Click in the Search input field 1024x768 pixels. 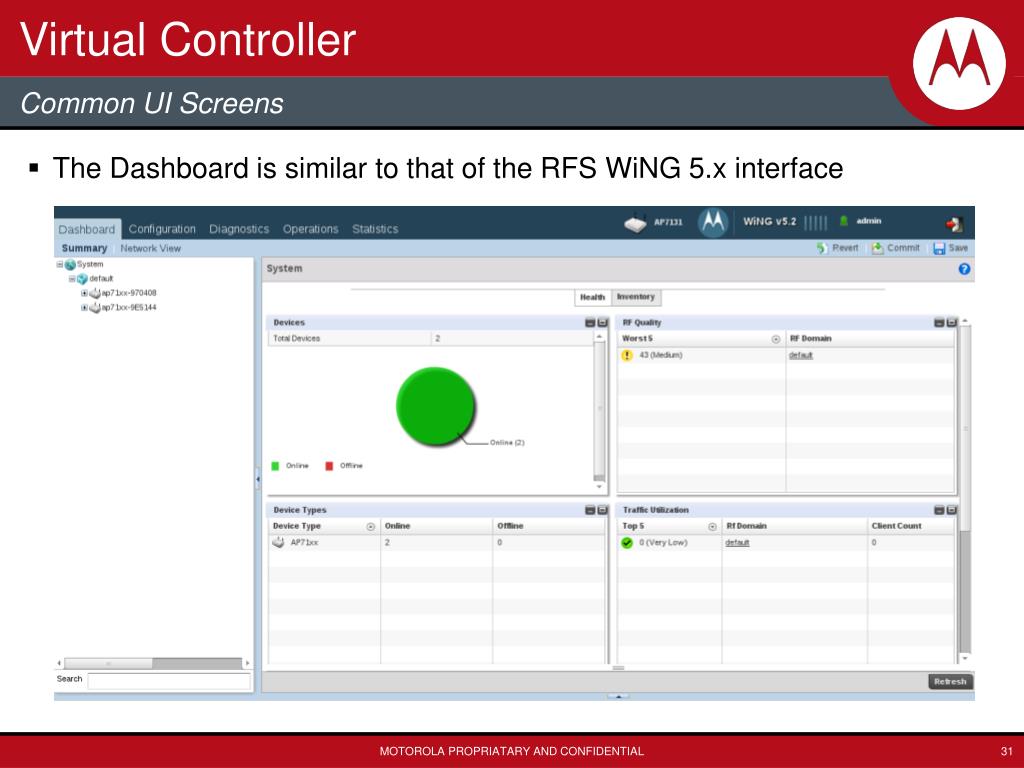[169, 681]
